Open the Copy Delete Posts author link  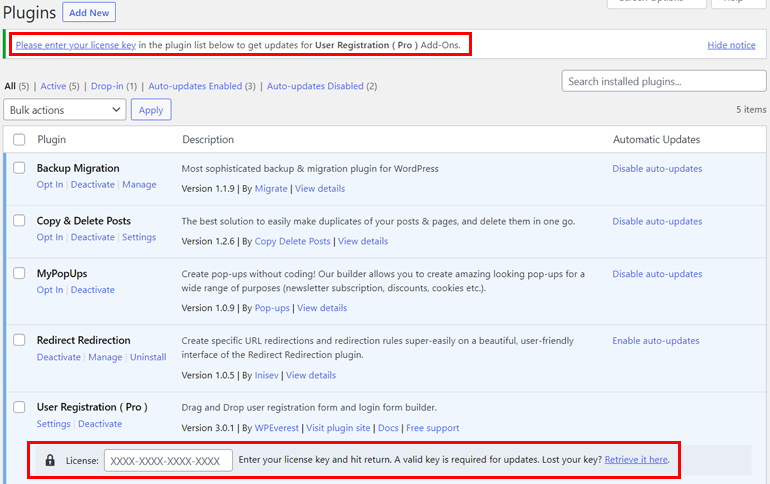(x=292, y=241)
